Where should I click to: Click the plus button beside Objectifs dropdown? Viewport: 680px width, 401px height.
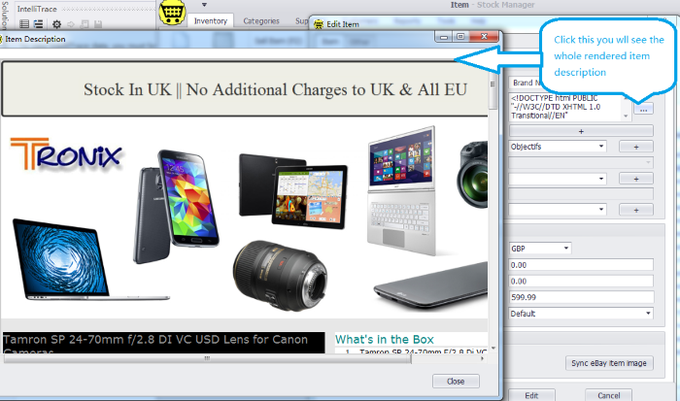click(x=636, y=147)
